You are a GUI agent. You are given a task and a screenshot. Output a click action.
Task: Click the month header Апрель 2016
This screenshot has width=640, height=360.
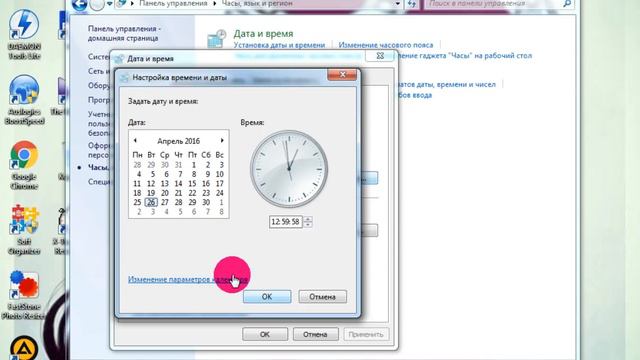[178, 141]
